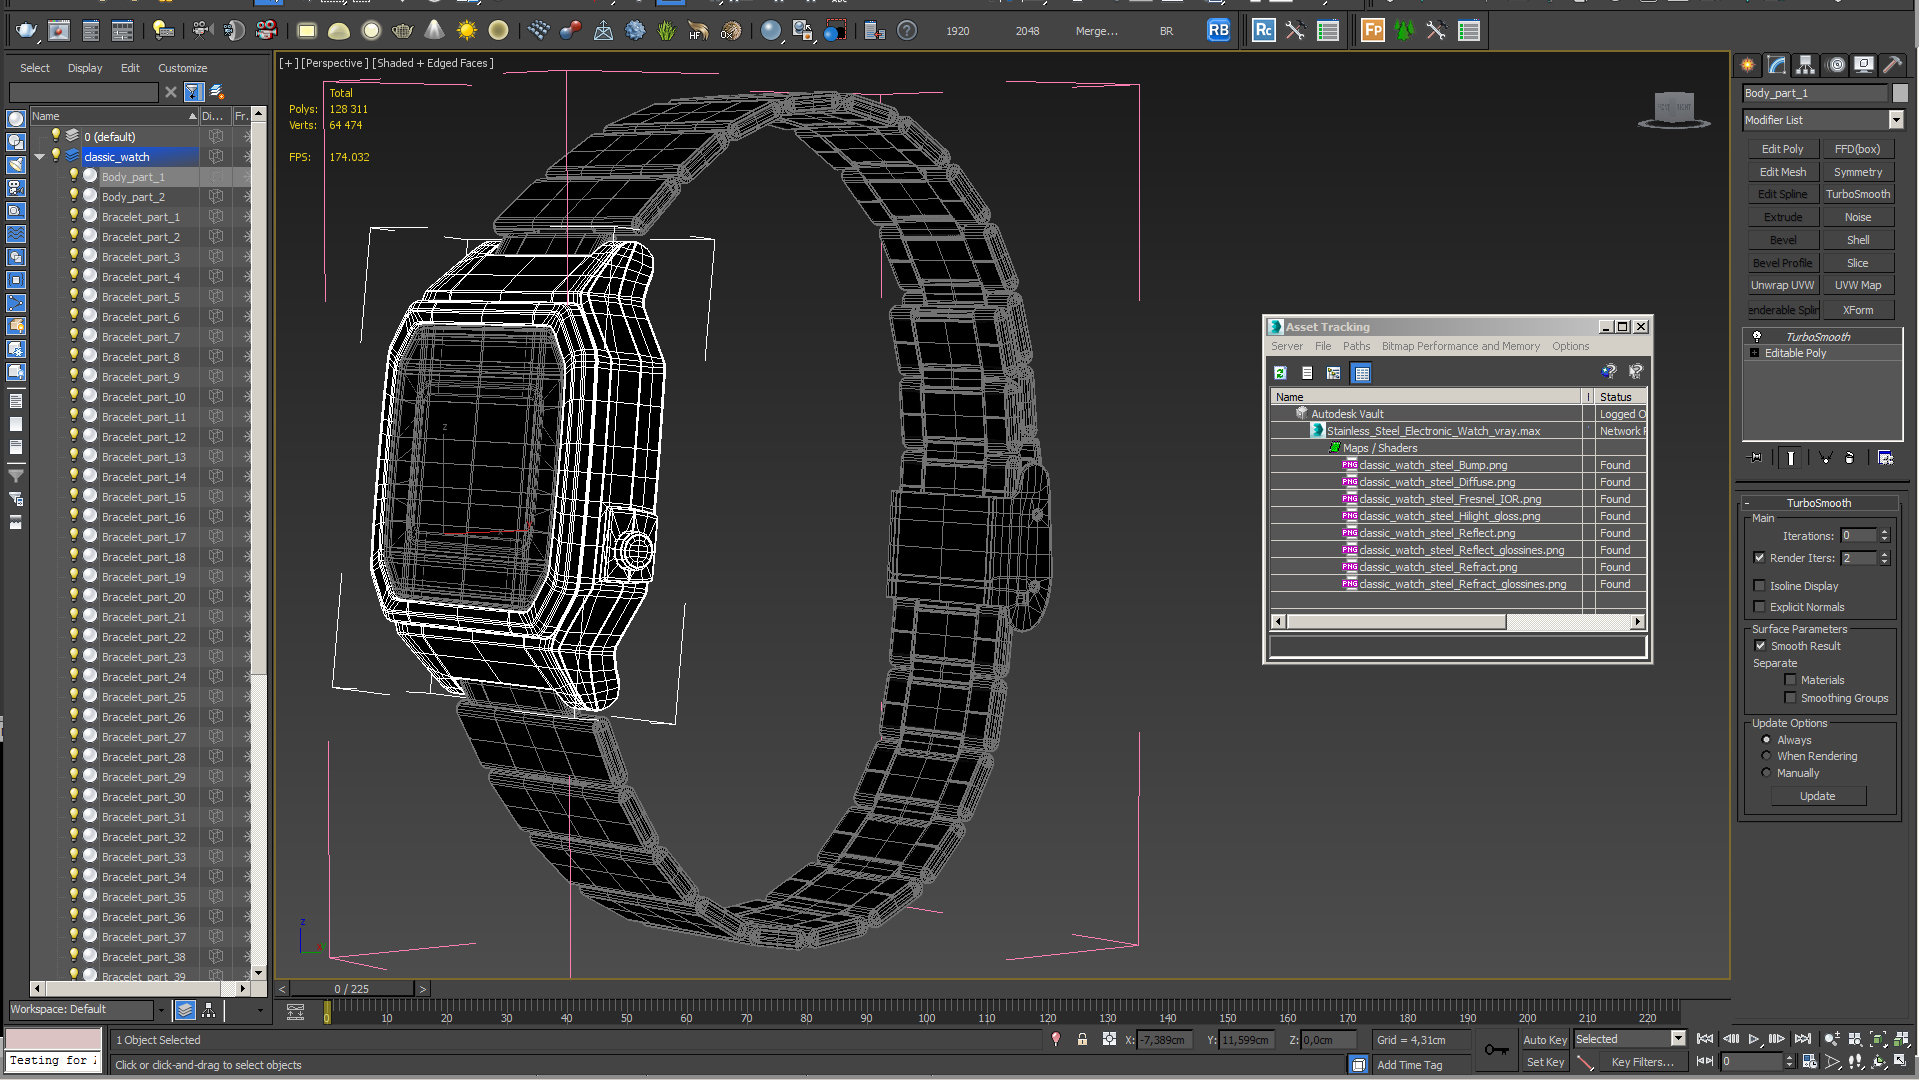
Task: Open the Selected key filter dropdown
Action: (x=1678, y=1039)
